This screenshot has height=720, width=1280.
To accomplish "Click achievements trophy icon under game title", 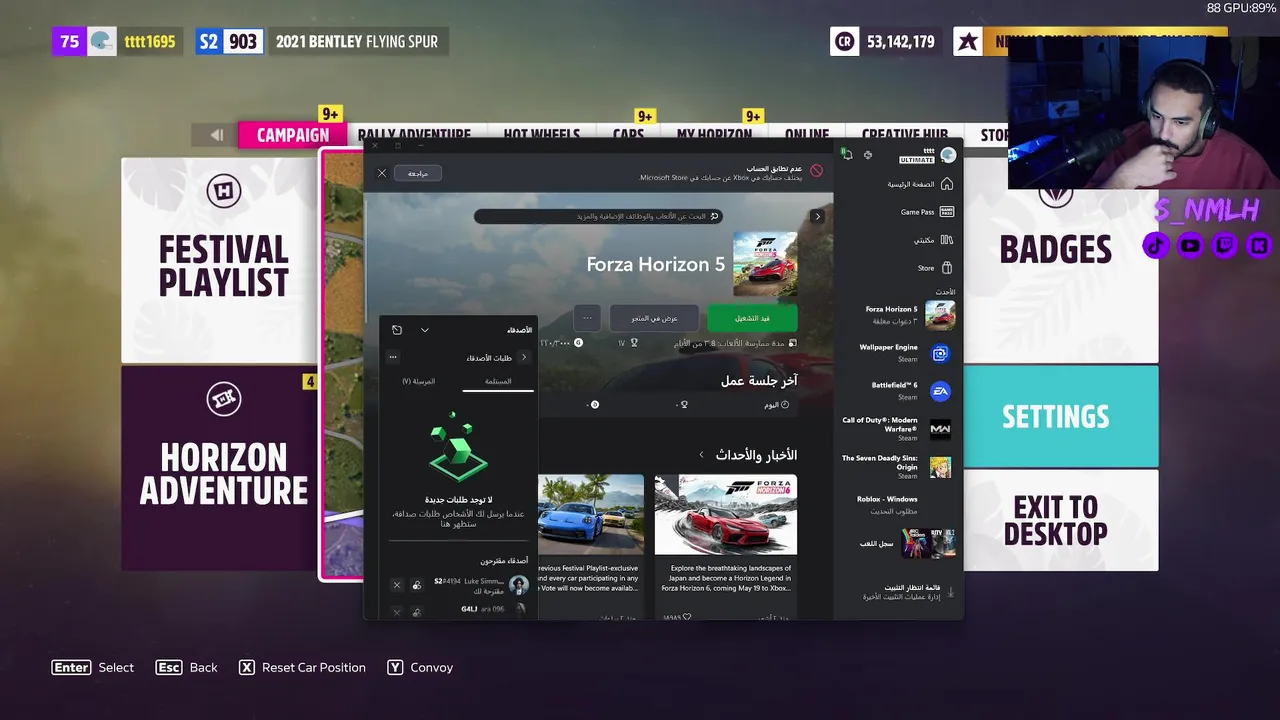I will pyautogui.click(x=634, y=343).
